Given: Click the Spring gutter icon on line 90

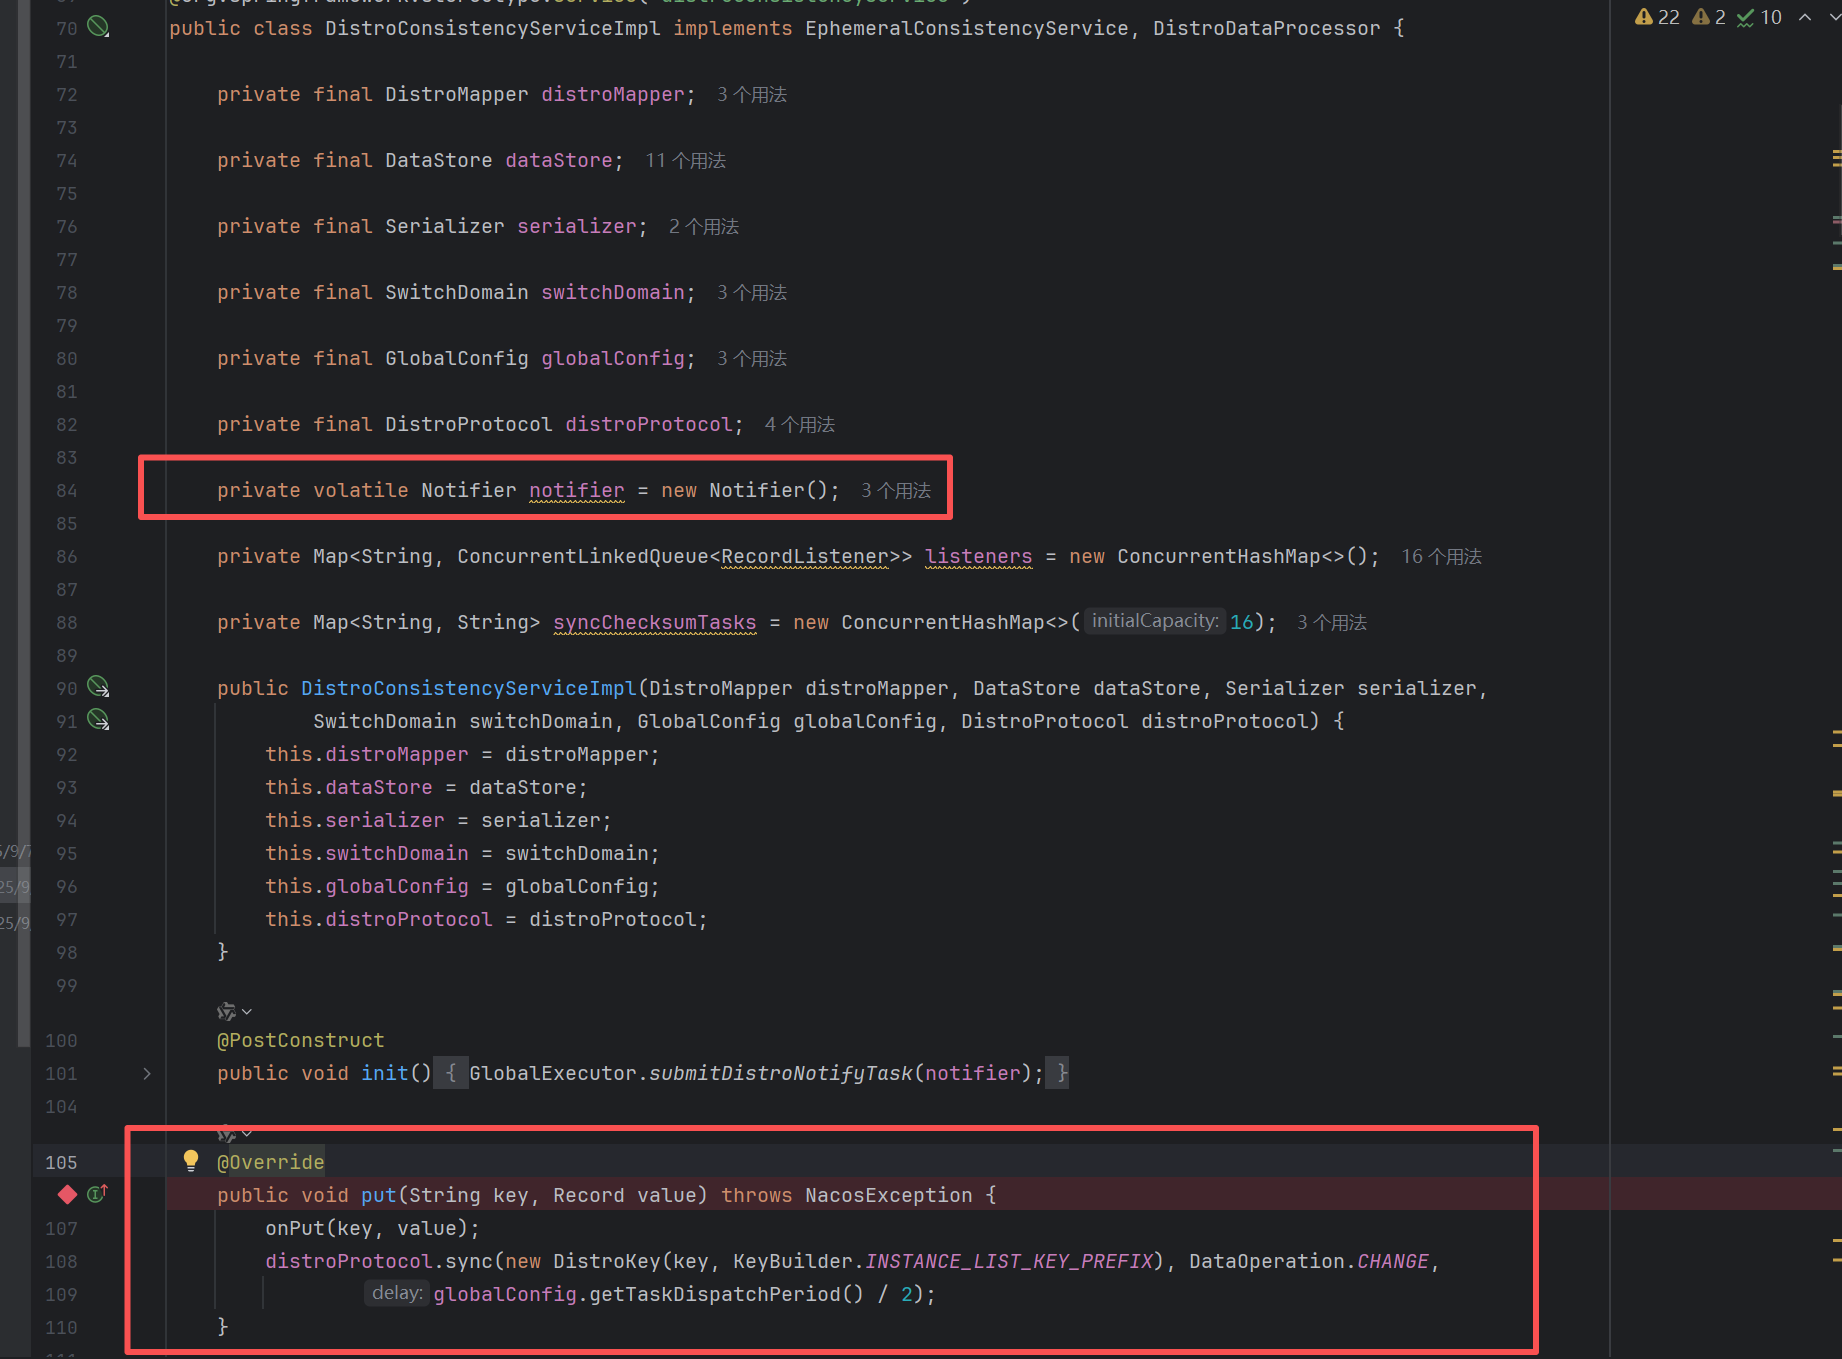Looking at the screenshot, I should 98,687.
